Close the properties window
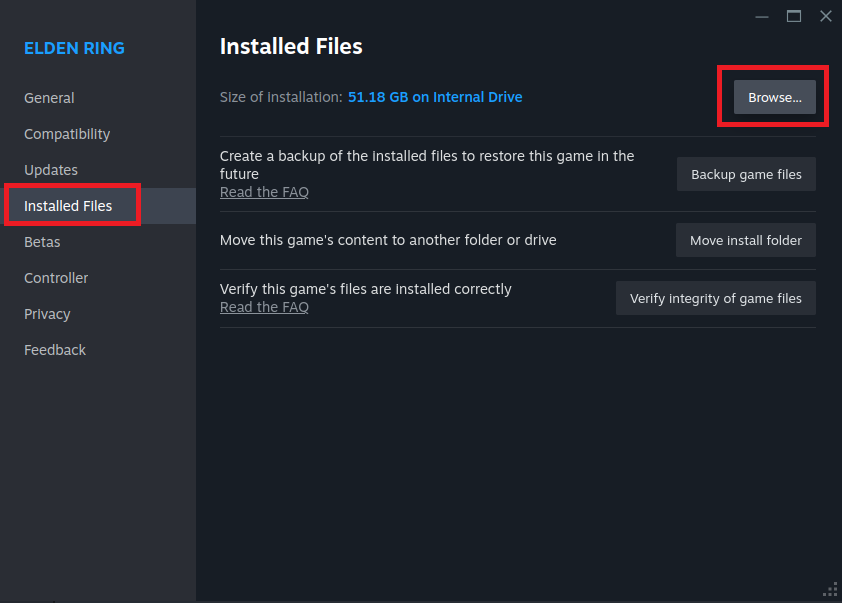Image resolution: width=842 pixels, height=603 pixels. pos(825,16)
